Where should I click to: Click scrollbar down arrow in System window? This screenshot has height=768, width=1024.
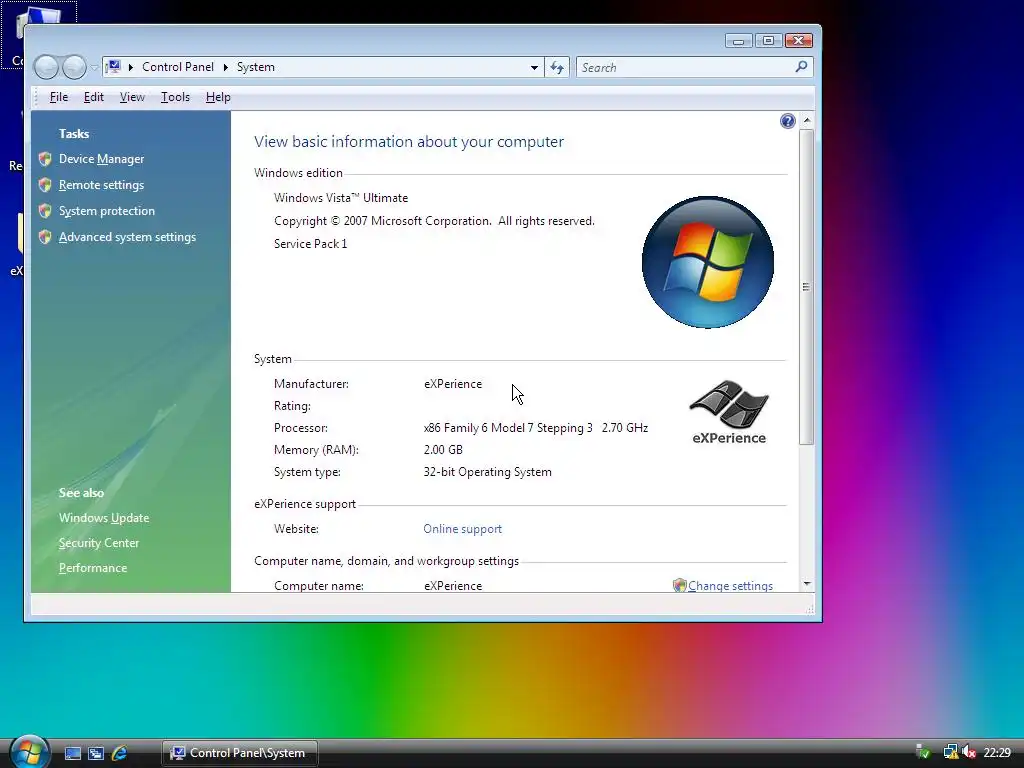point(807,584)
